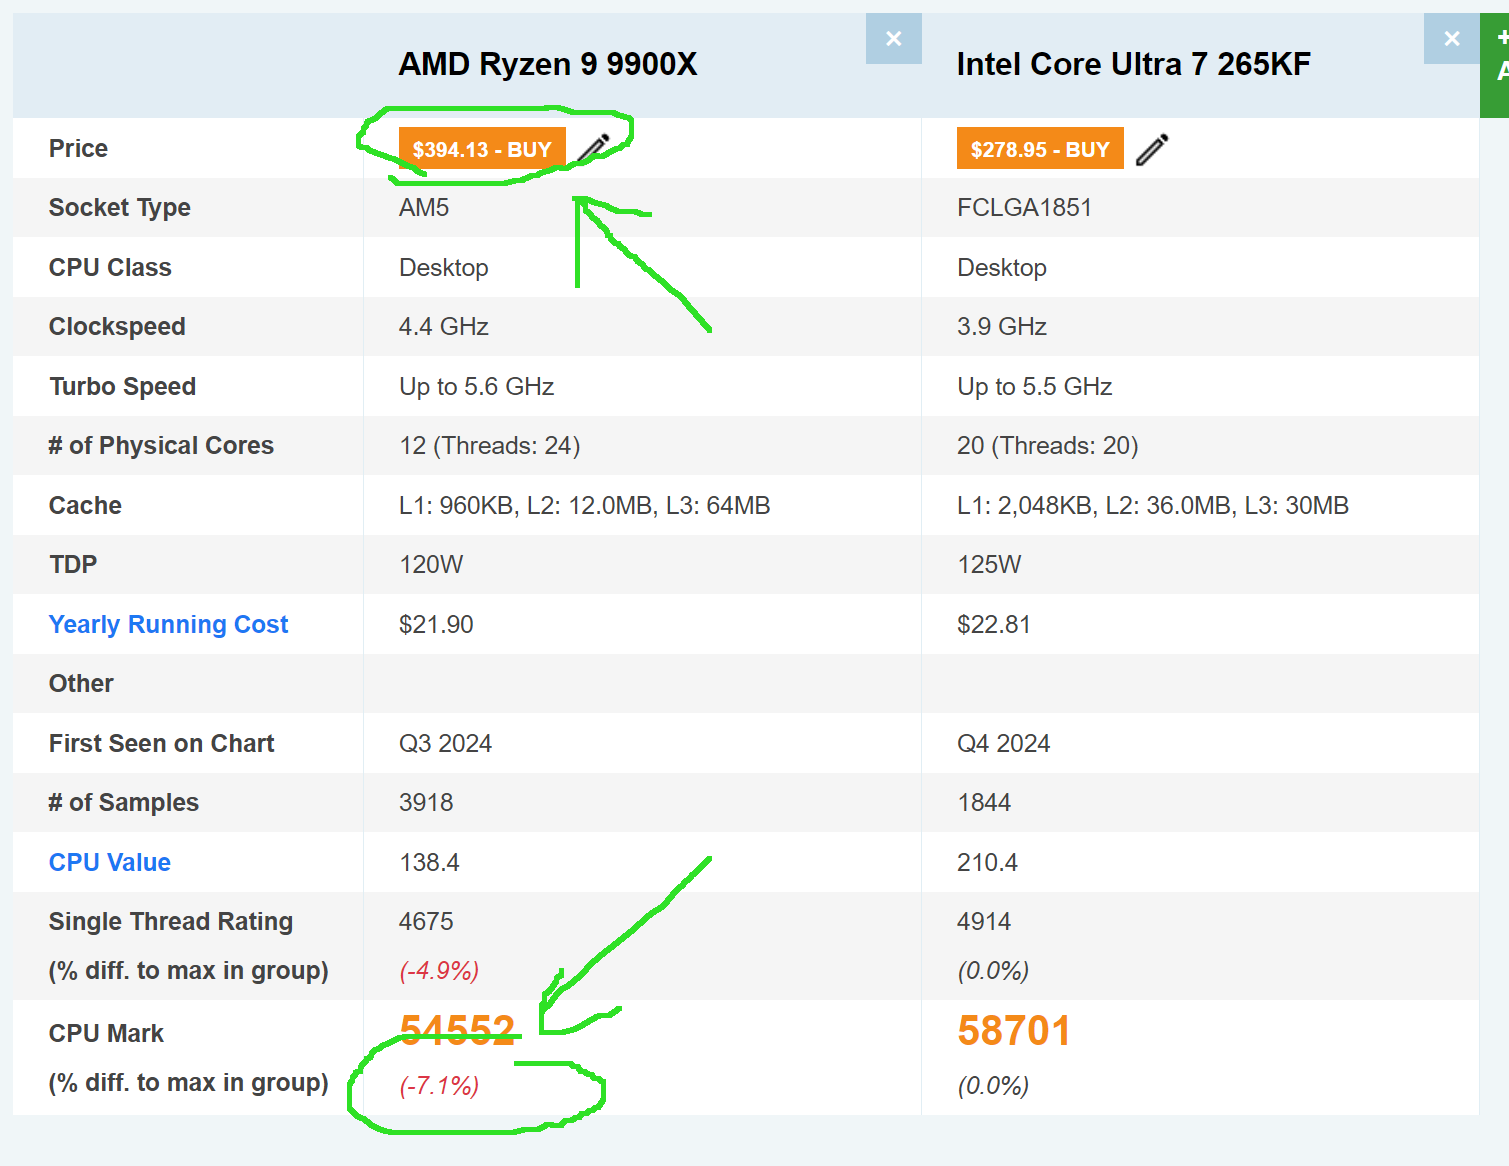Select the 58701 CPU Mark score
Image resolution: width=1509 pixels, height=1166 pixels.
click(1014, 1031)
